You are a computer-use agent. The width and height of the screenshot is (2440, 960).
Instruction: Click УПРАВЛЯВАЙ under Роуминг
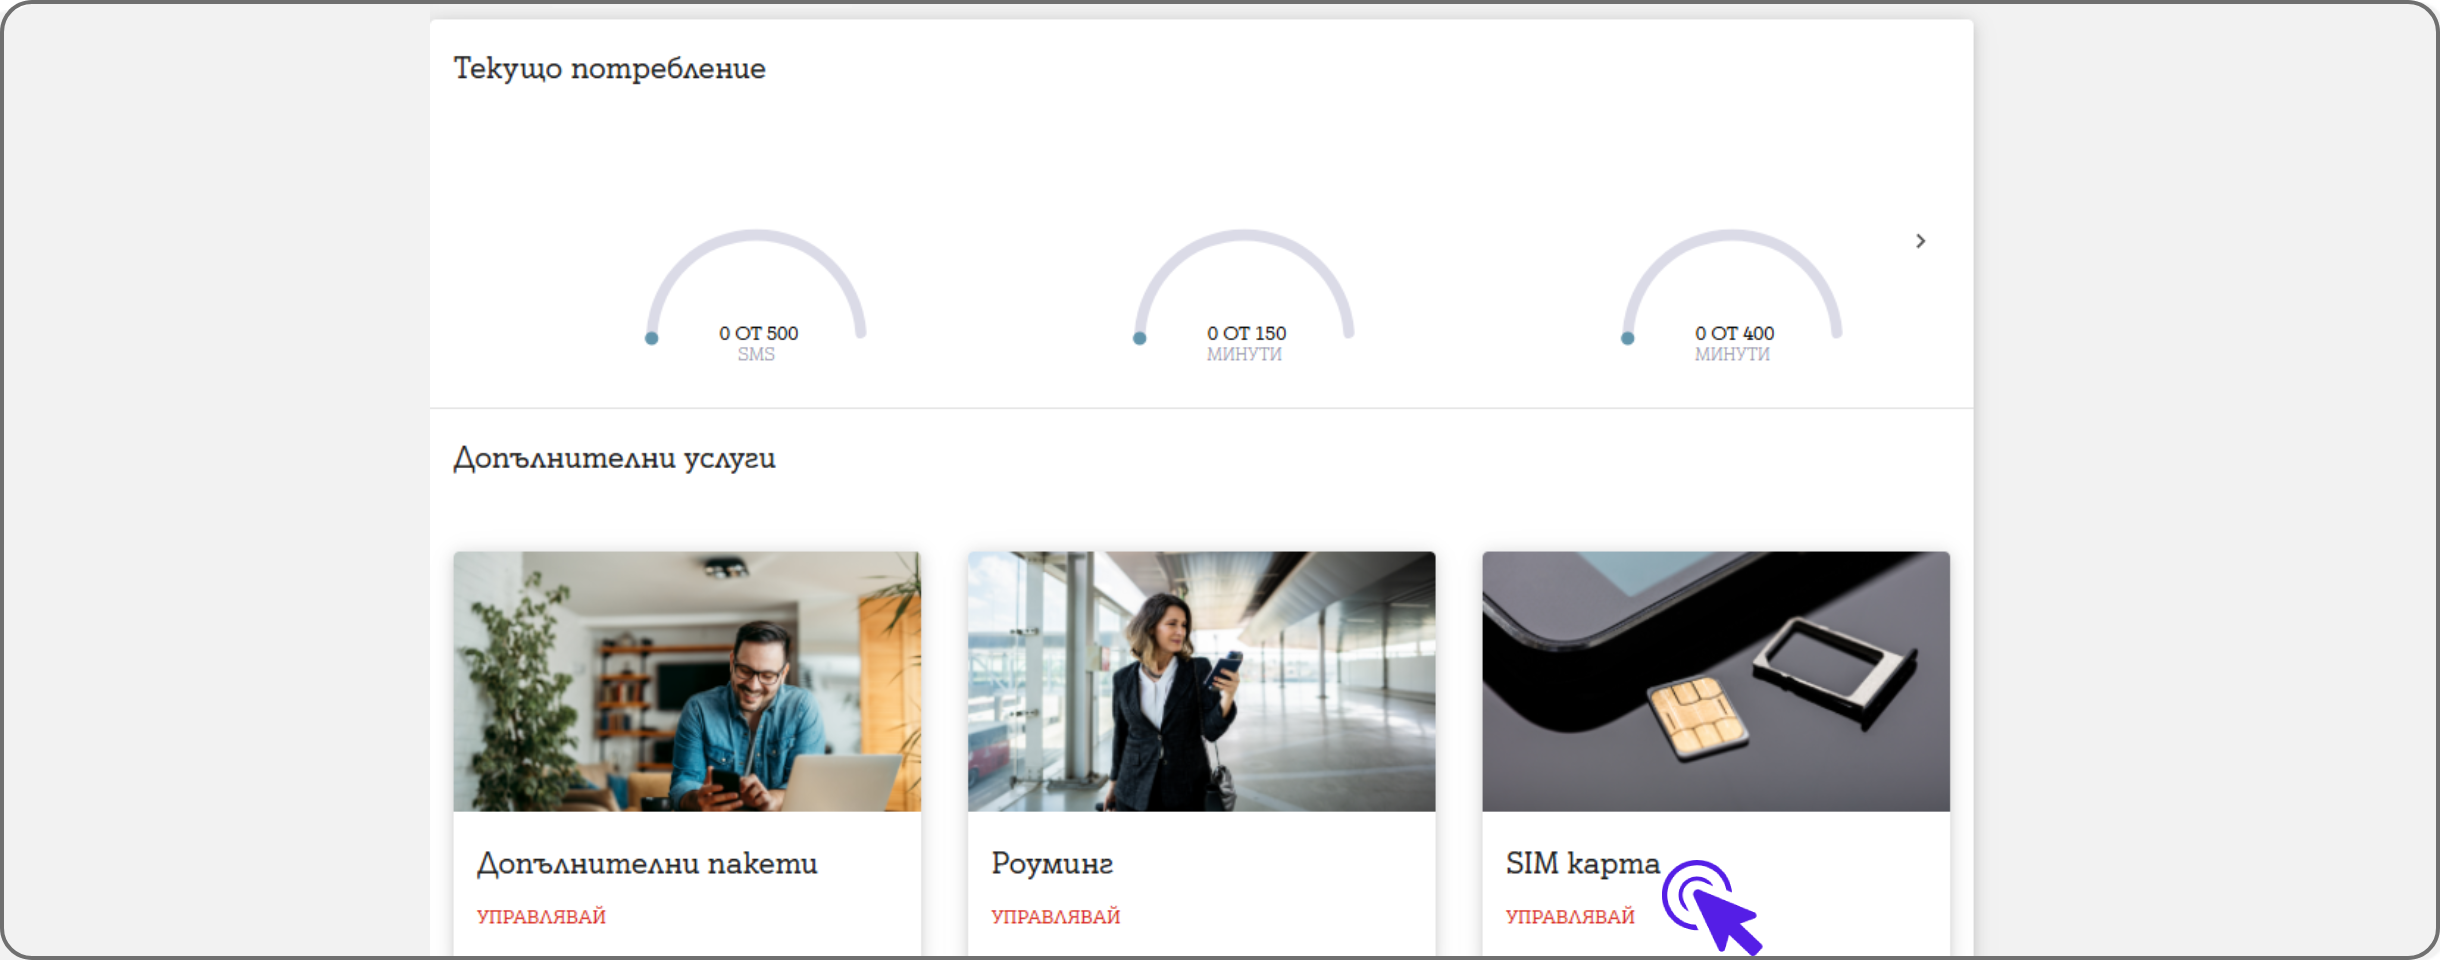(x=1055, y=916)
